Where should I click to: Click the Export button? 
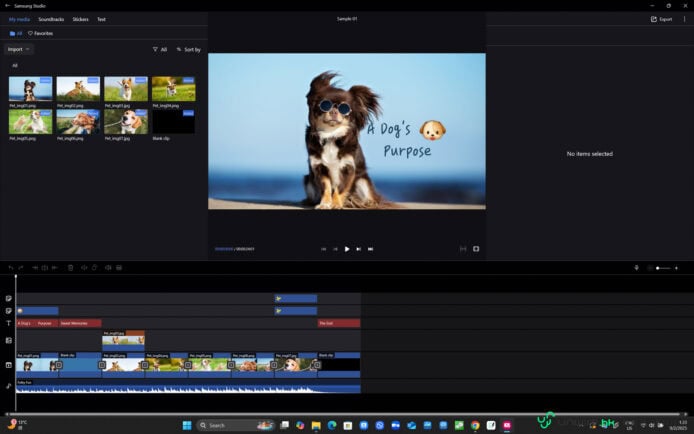(x=661, y=19)
